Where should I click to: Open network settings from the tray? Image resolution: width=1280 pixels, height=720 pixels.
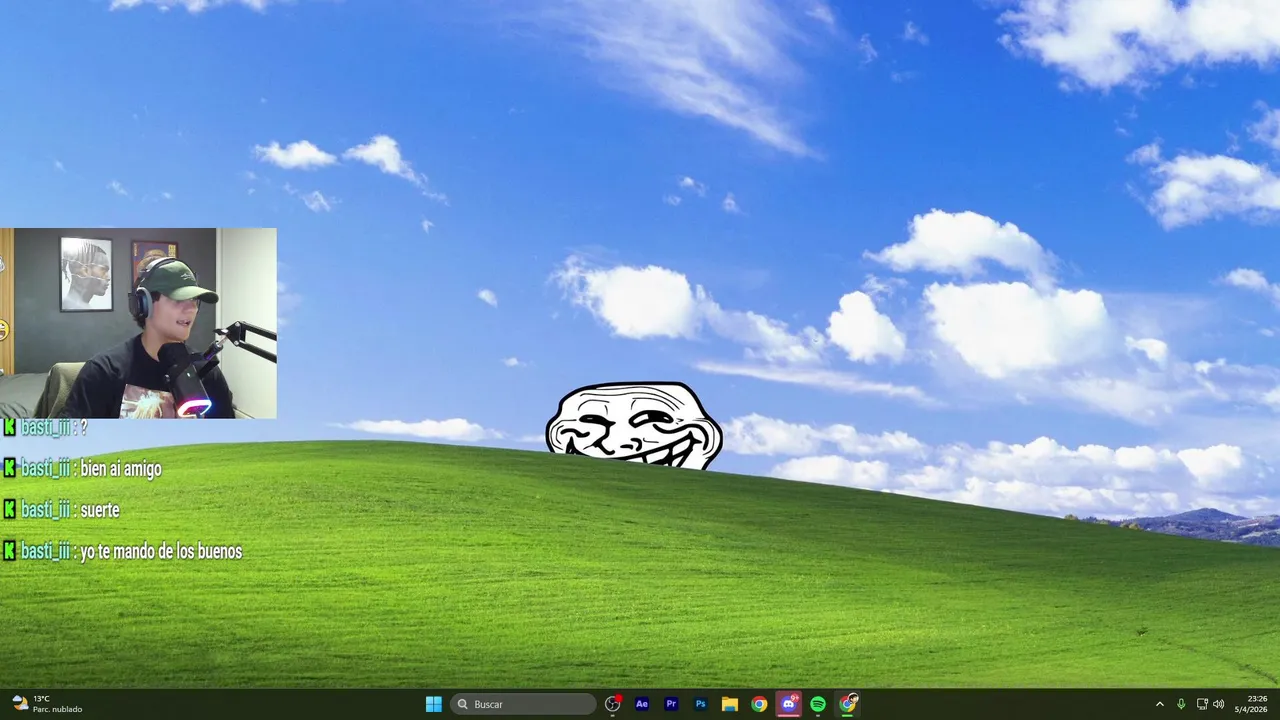(x=1202, y=704)
